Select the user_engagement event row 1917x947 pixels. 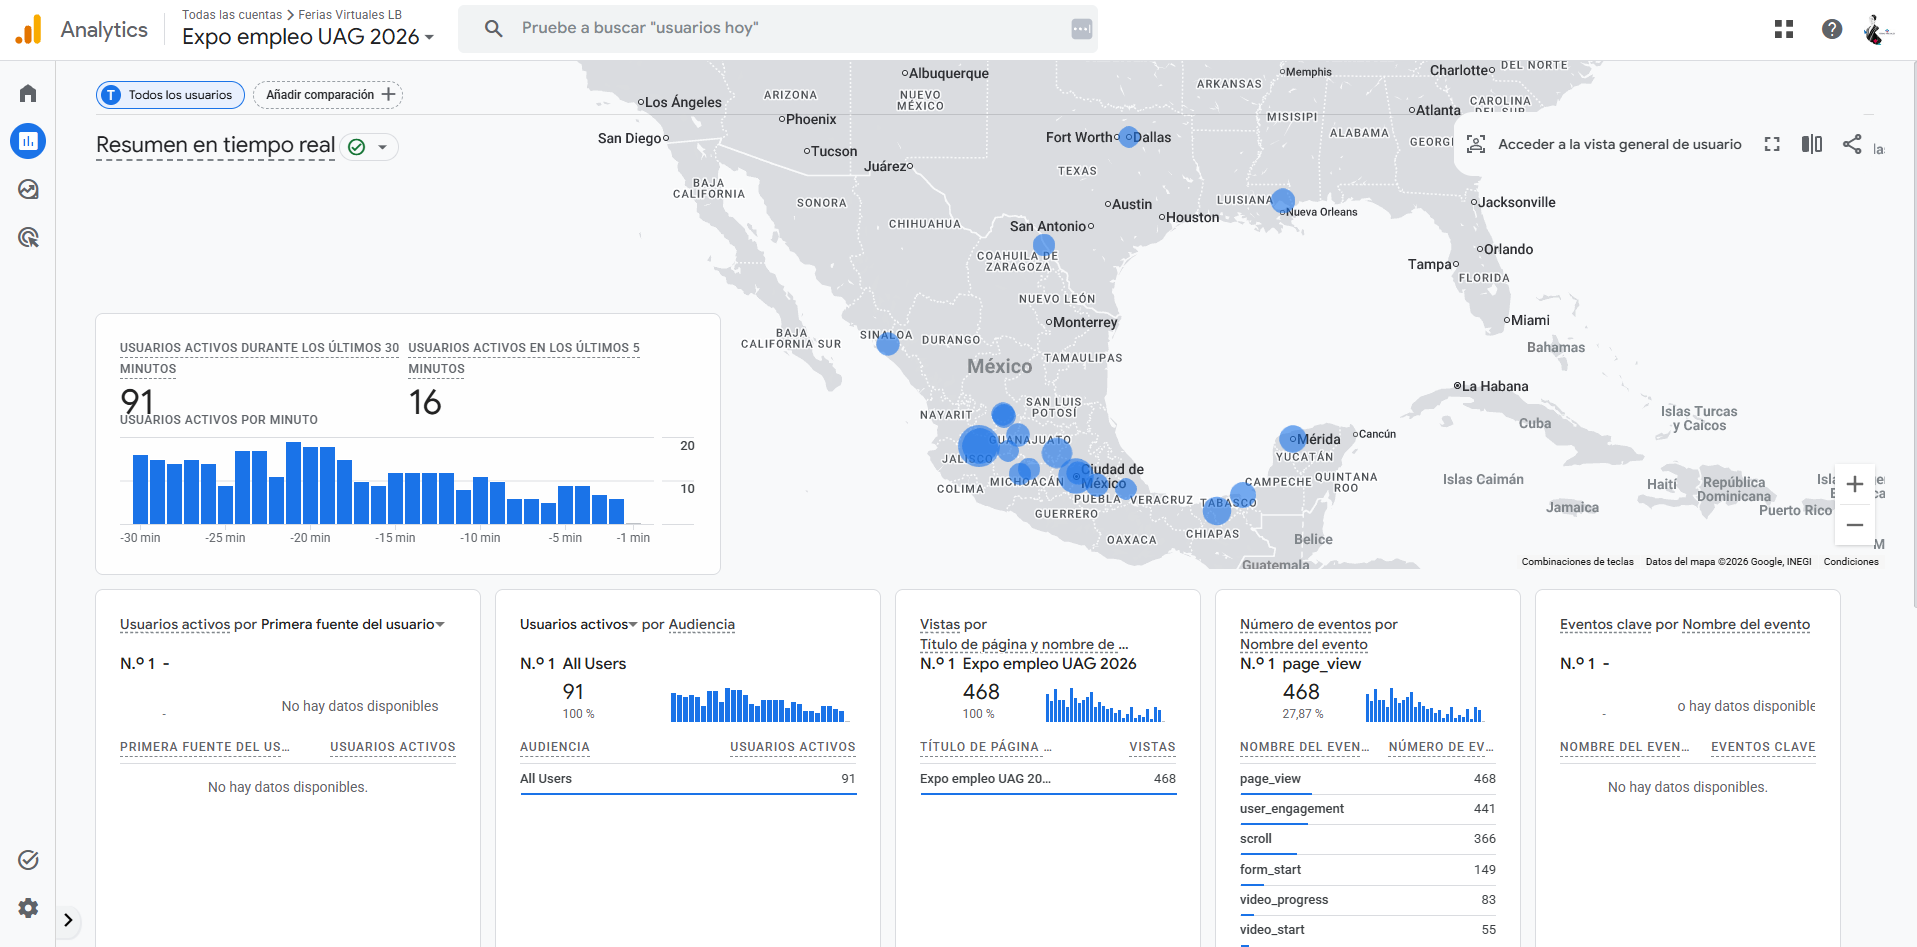point(1368,809)
